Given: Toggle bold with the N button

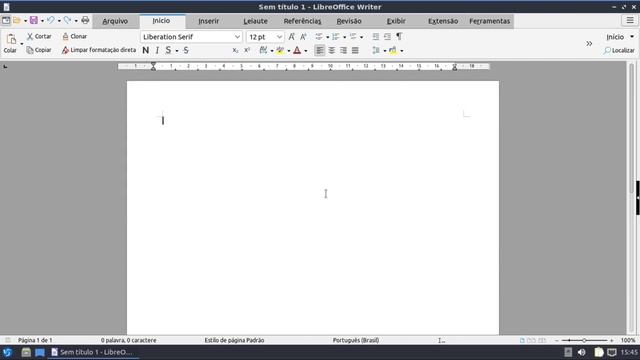Looking at the screenshot, I should [146, 50].
